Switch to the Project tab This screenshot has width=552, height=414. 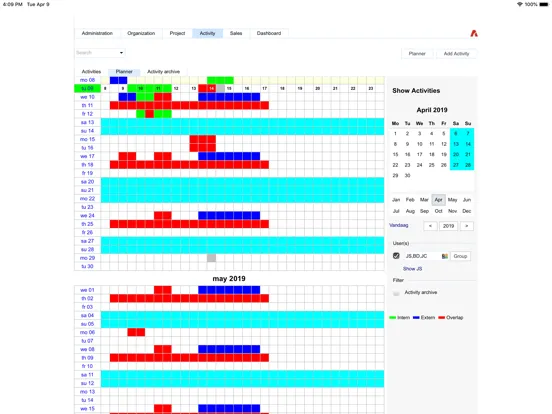pyautogui.click(x=177, y=33)
